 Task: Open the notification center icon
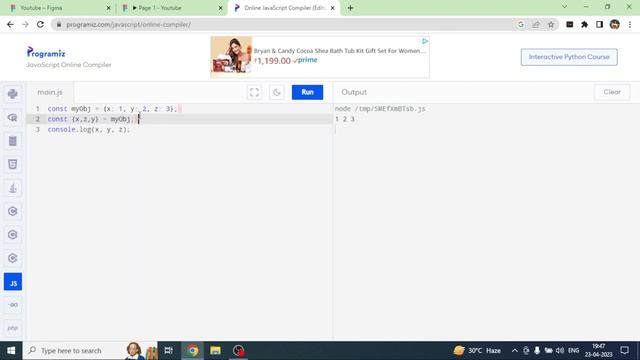click(x=624, y=351)
